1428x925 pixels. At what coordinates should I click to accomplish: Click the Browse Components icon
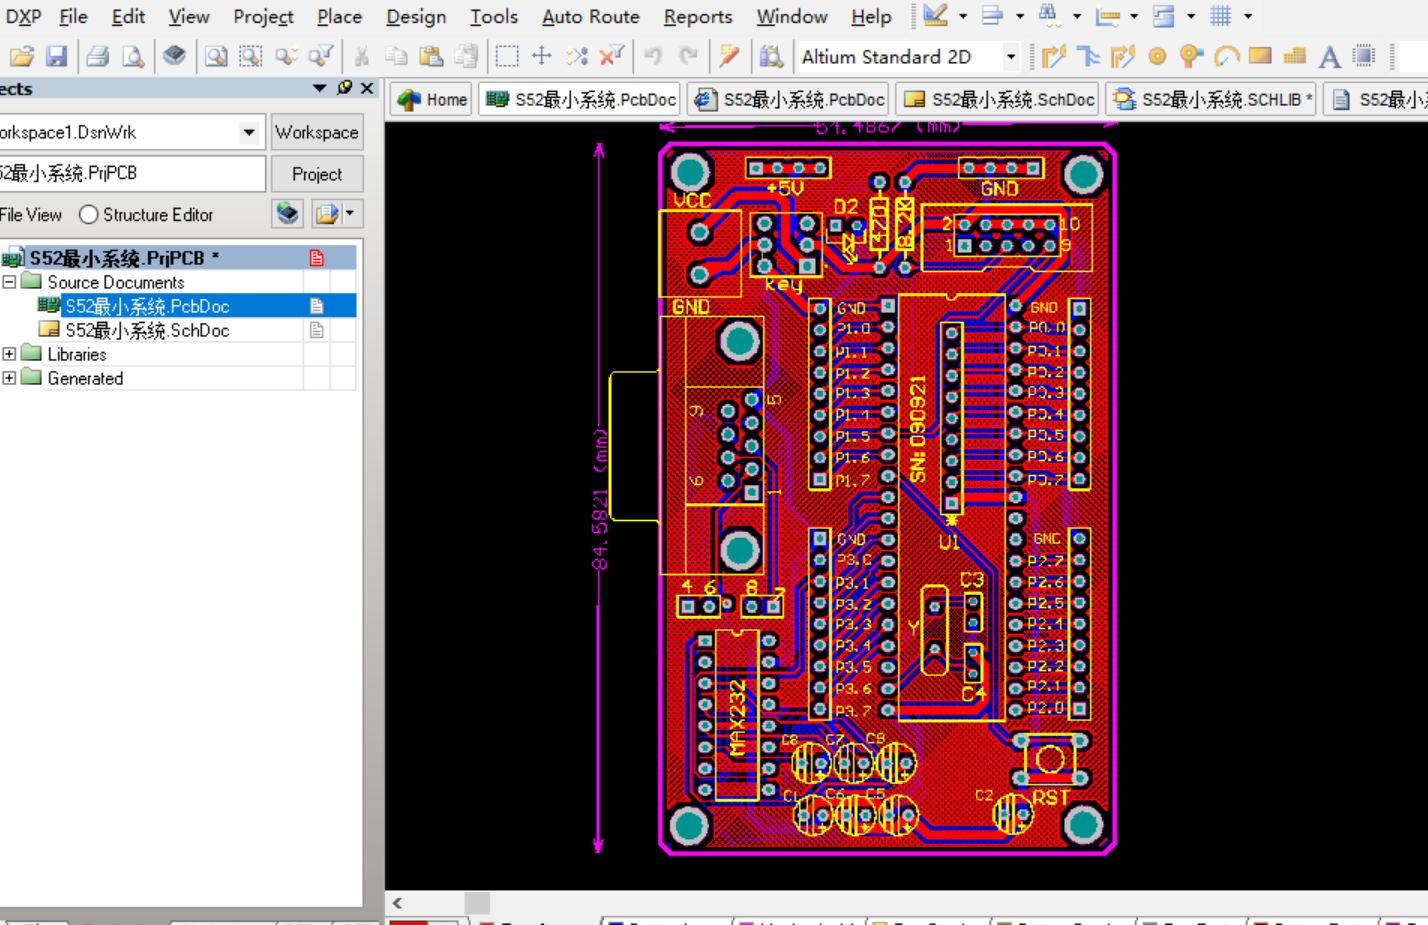(x=770, y=56)
